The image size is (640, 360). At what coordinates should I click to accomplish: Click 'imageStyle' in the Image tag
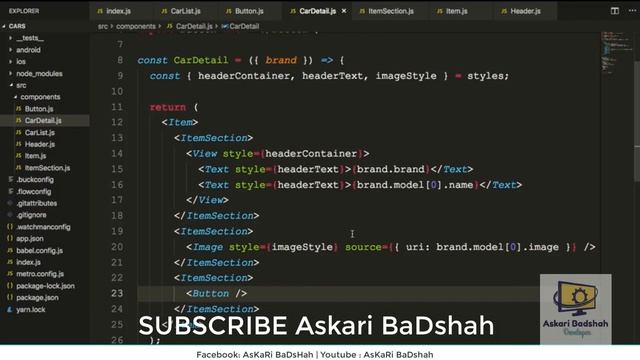(302, 247)
